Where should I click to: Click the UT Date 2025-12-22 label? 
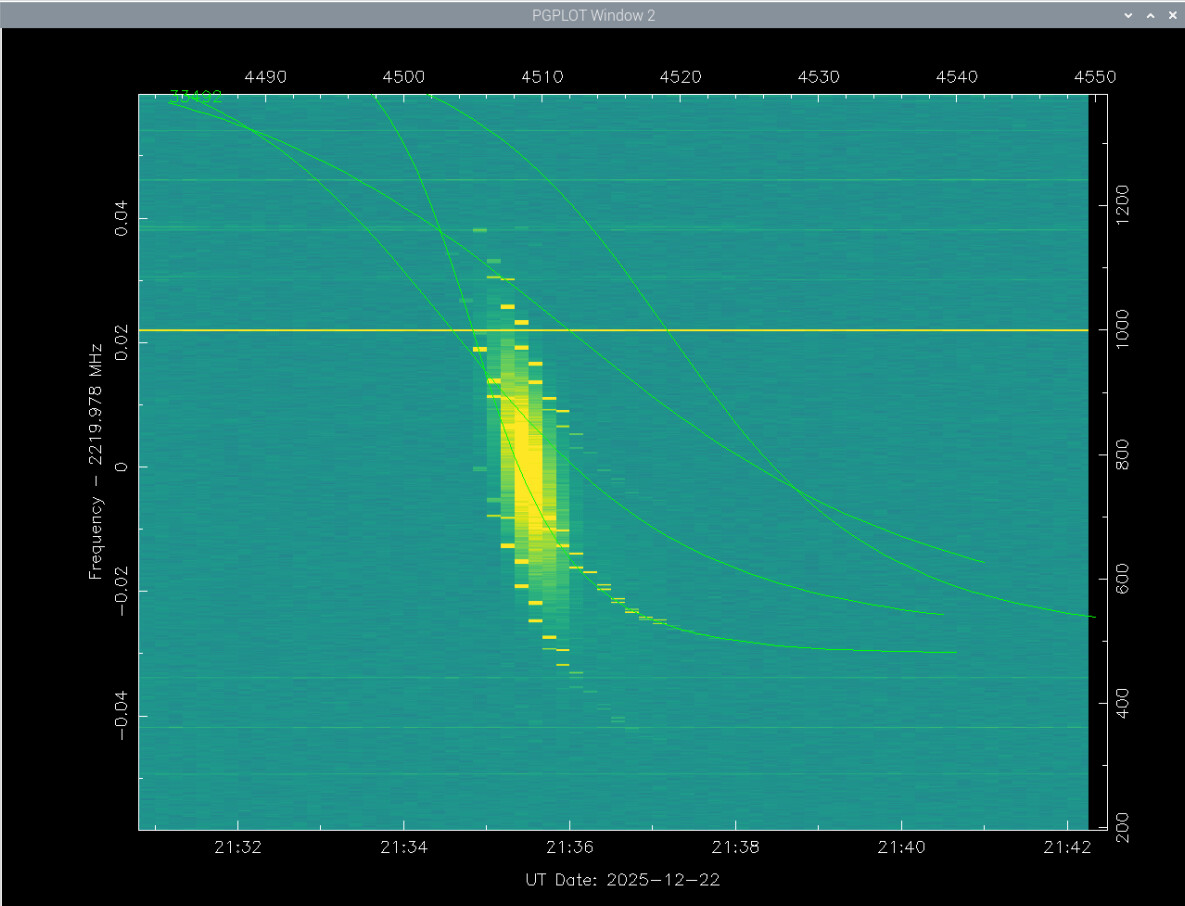point(622,880)
